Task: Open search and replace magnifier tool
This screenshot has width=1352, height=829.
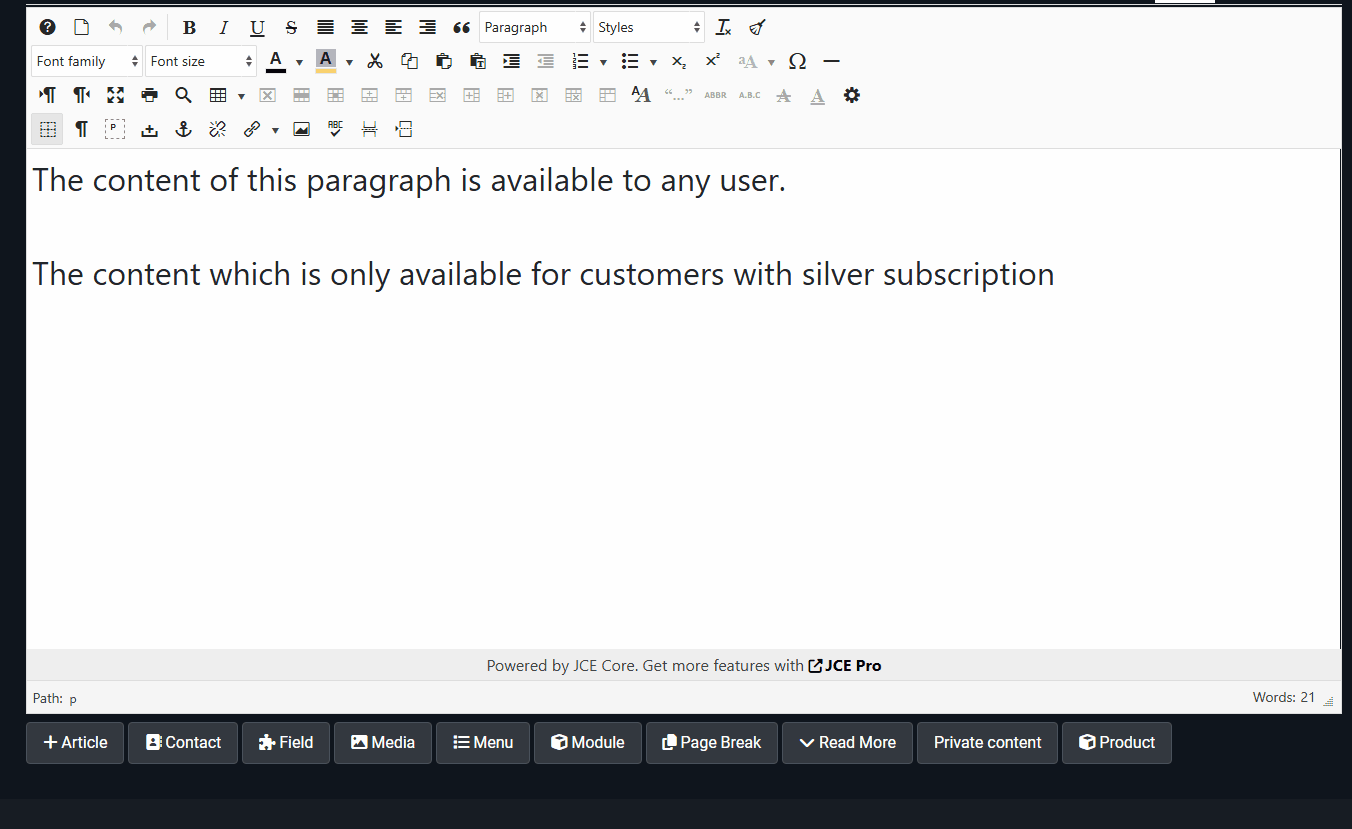Action: click(183, 95)
